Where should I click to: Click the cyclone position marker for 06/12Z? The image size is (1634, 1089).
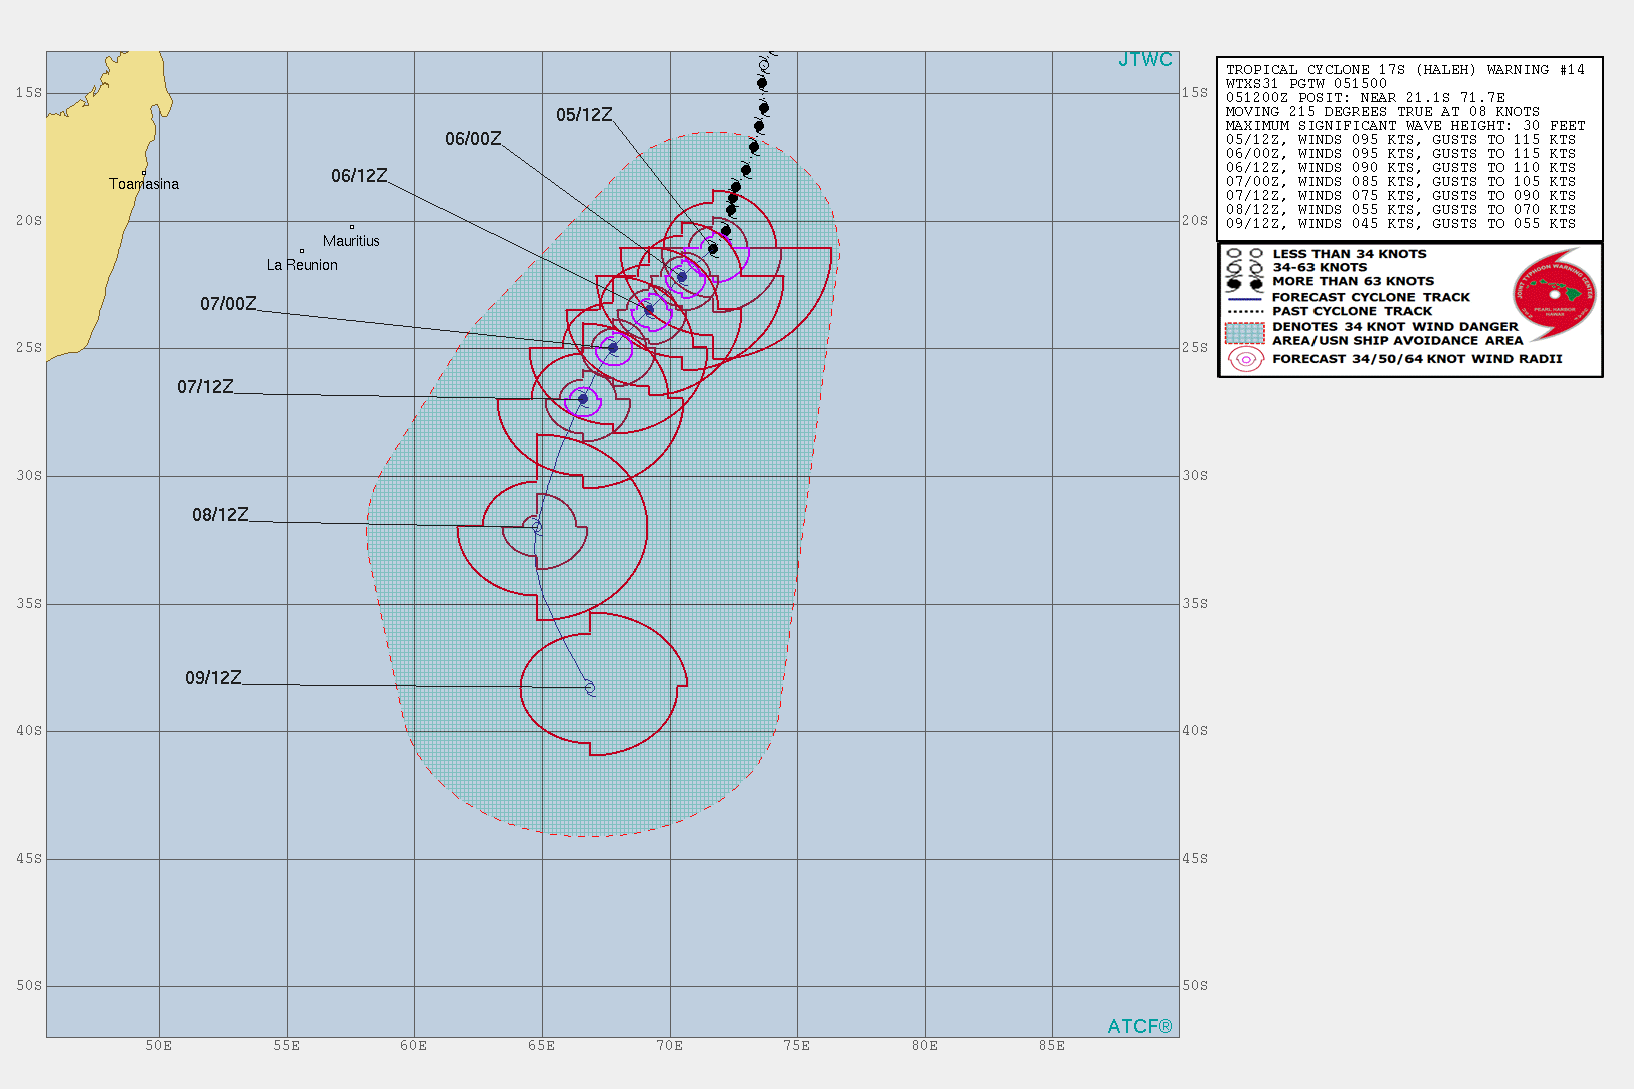[x=649, y=310]
